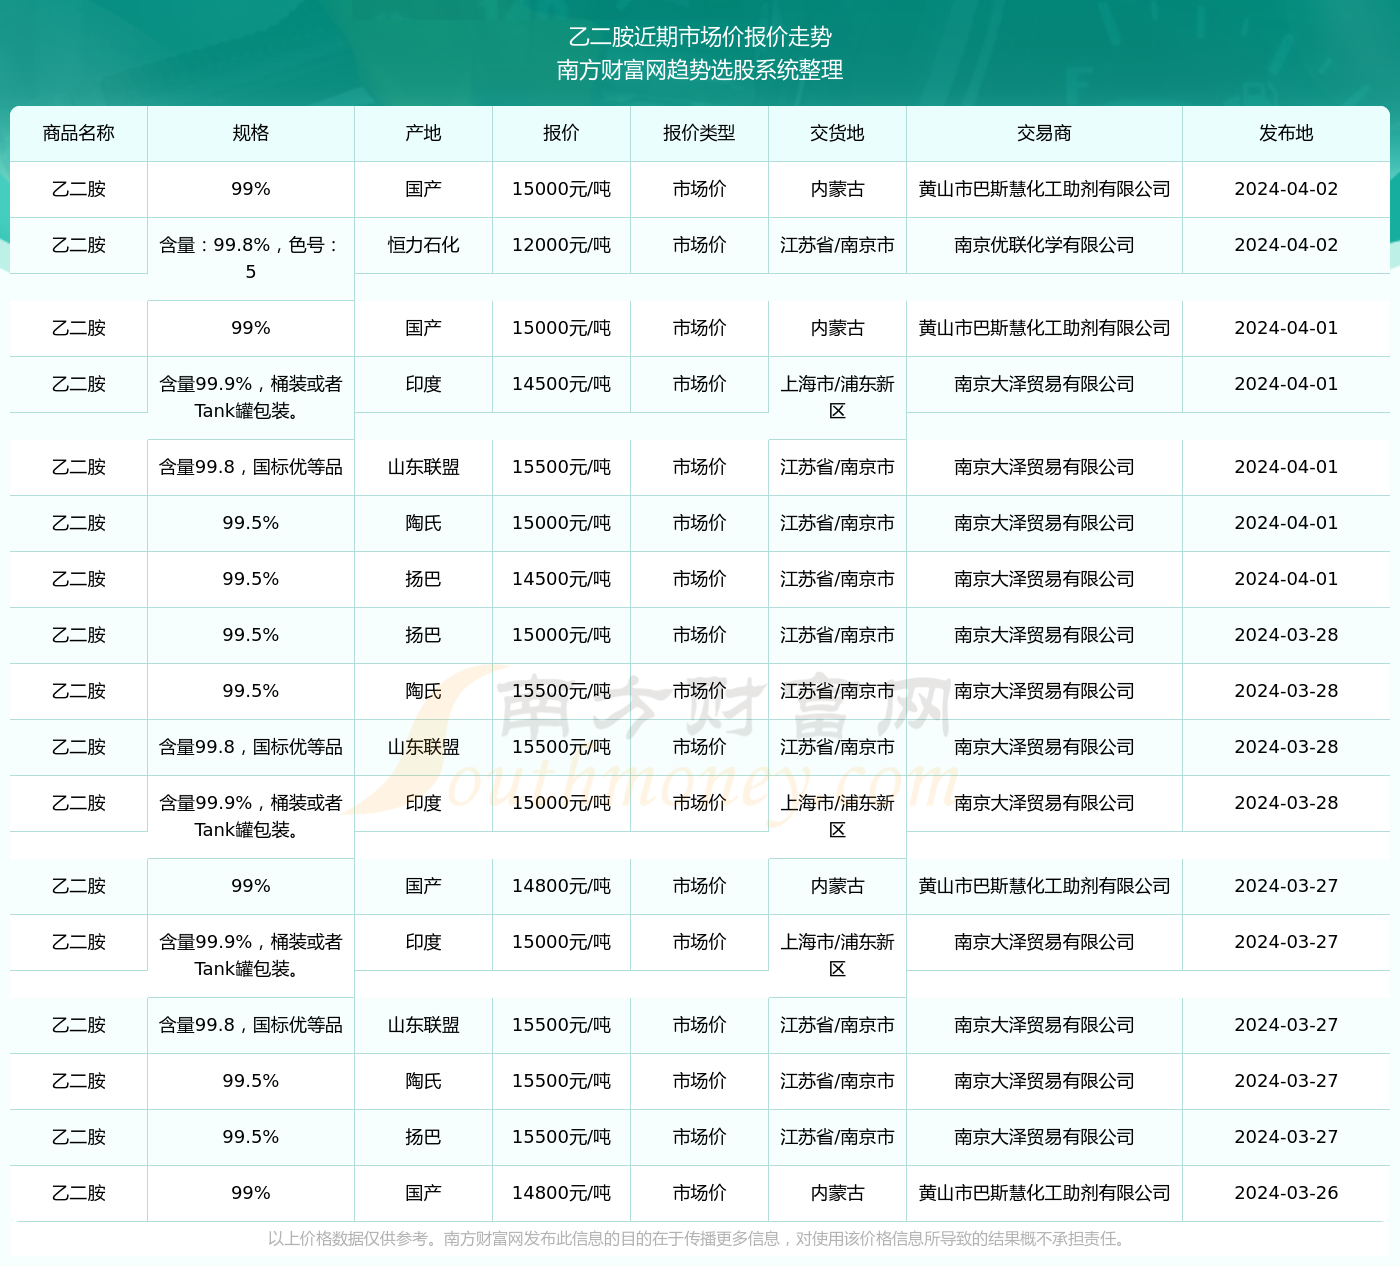Viewport: 1400px width, 1266px height.
Task: Click 山东联盟 in the 2024-03-28 row
Action: point(423,747)
